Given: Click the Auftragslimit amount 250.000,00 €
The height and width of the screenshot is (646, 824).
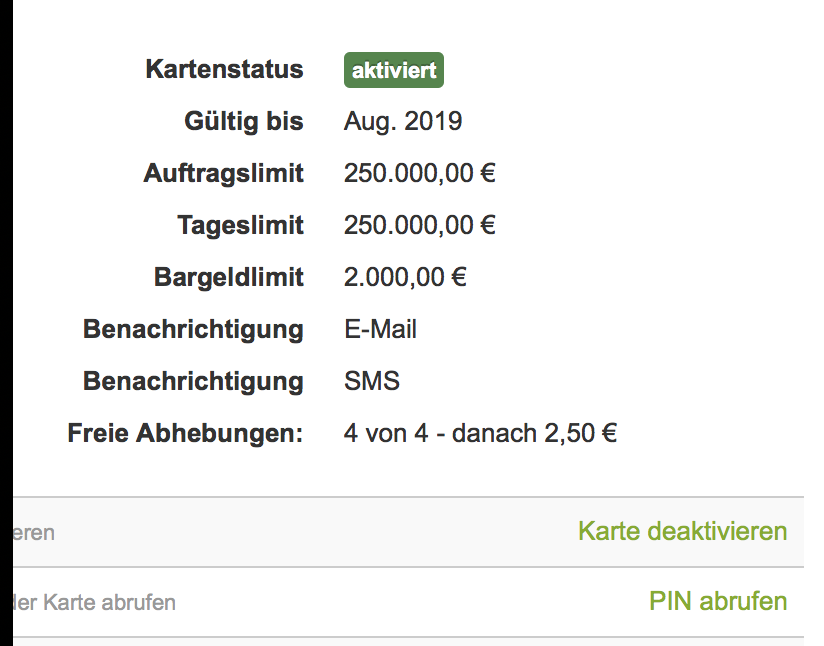Looking at the screenshot, I should click(x=420, y=174).
